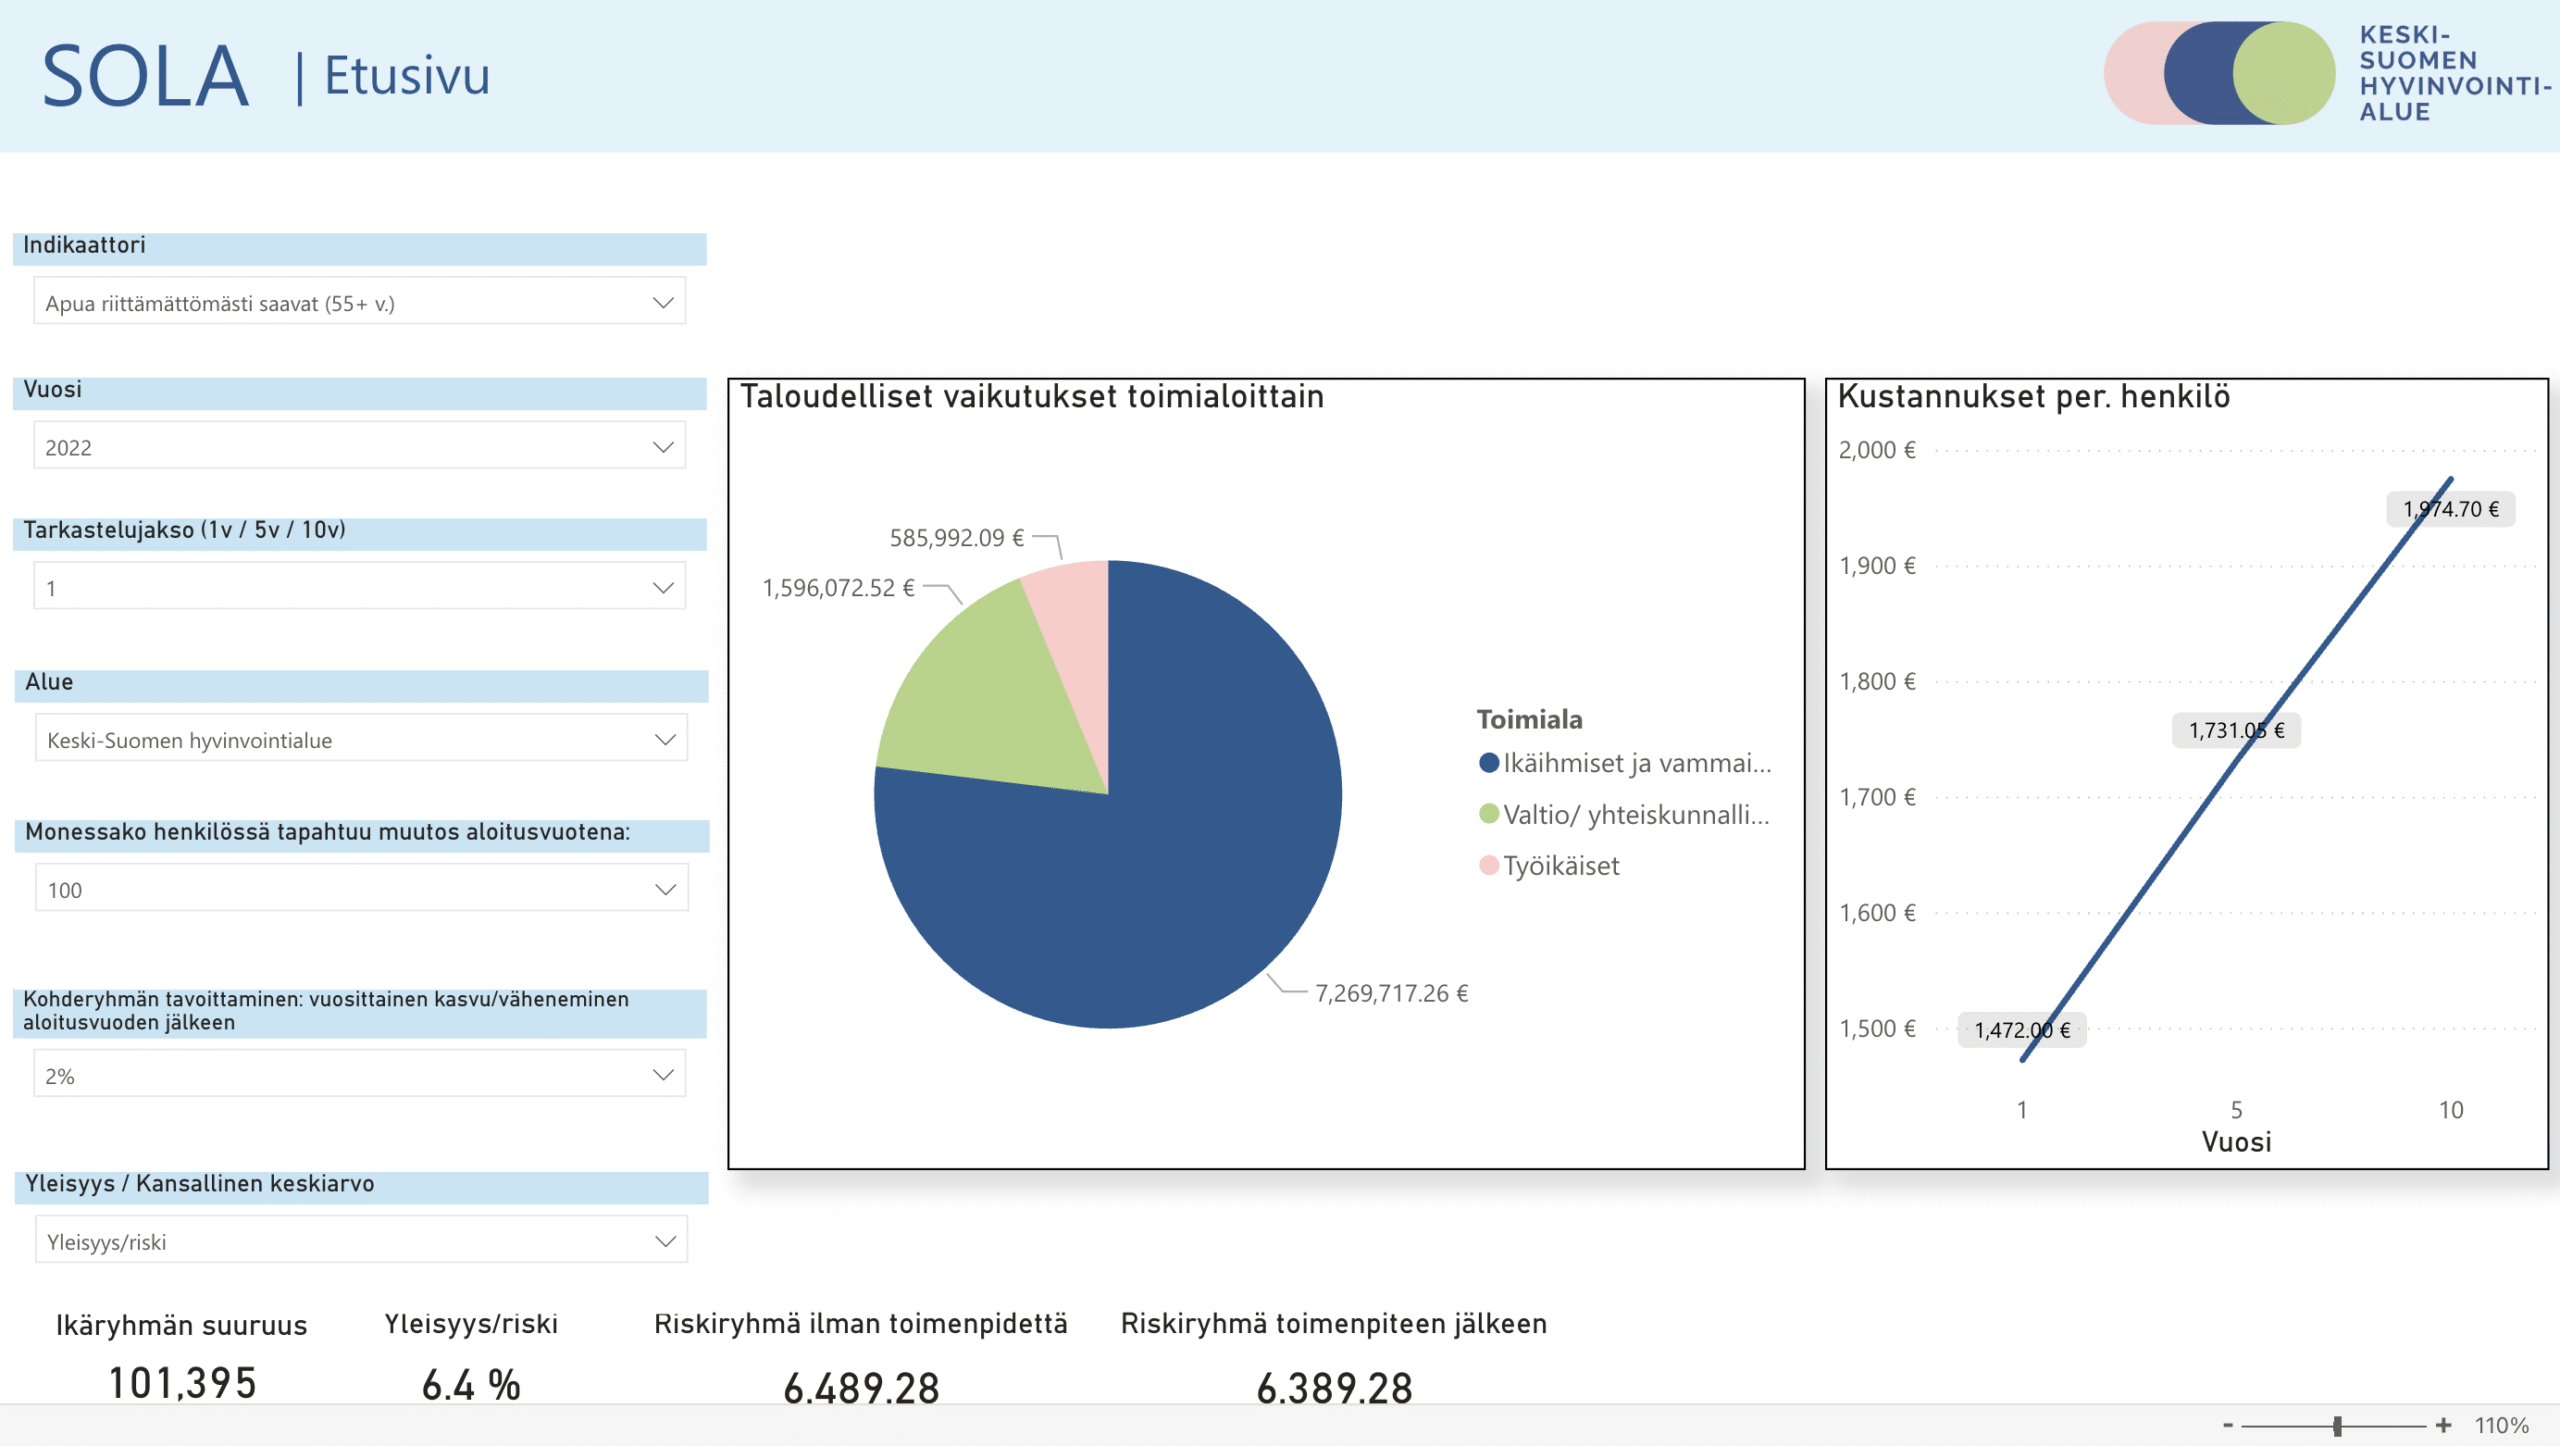
Task: Click the green Valtio legend marker
Action: point(1488,814)
